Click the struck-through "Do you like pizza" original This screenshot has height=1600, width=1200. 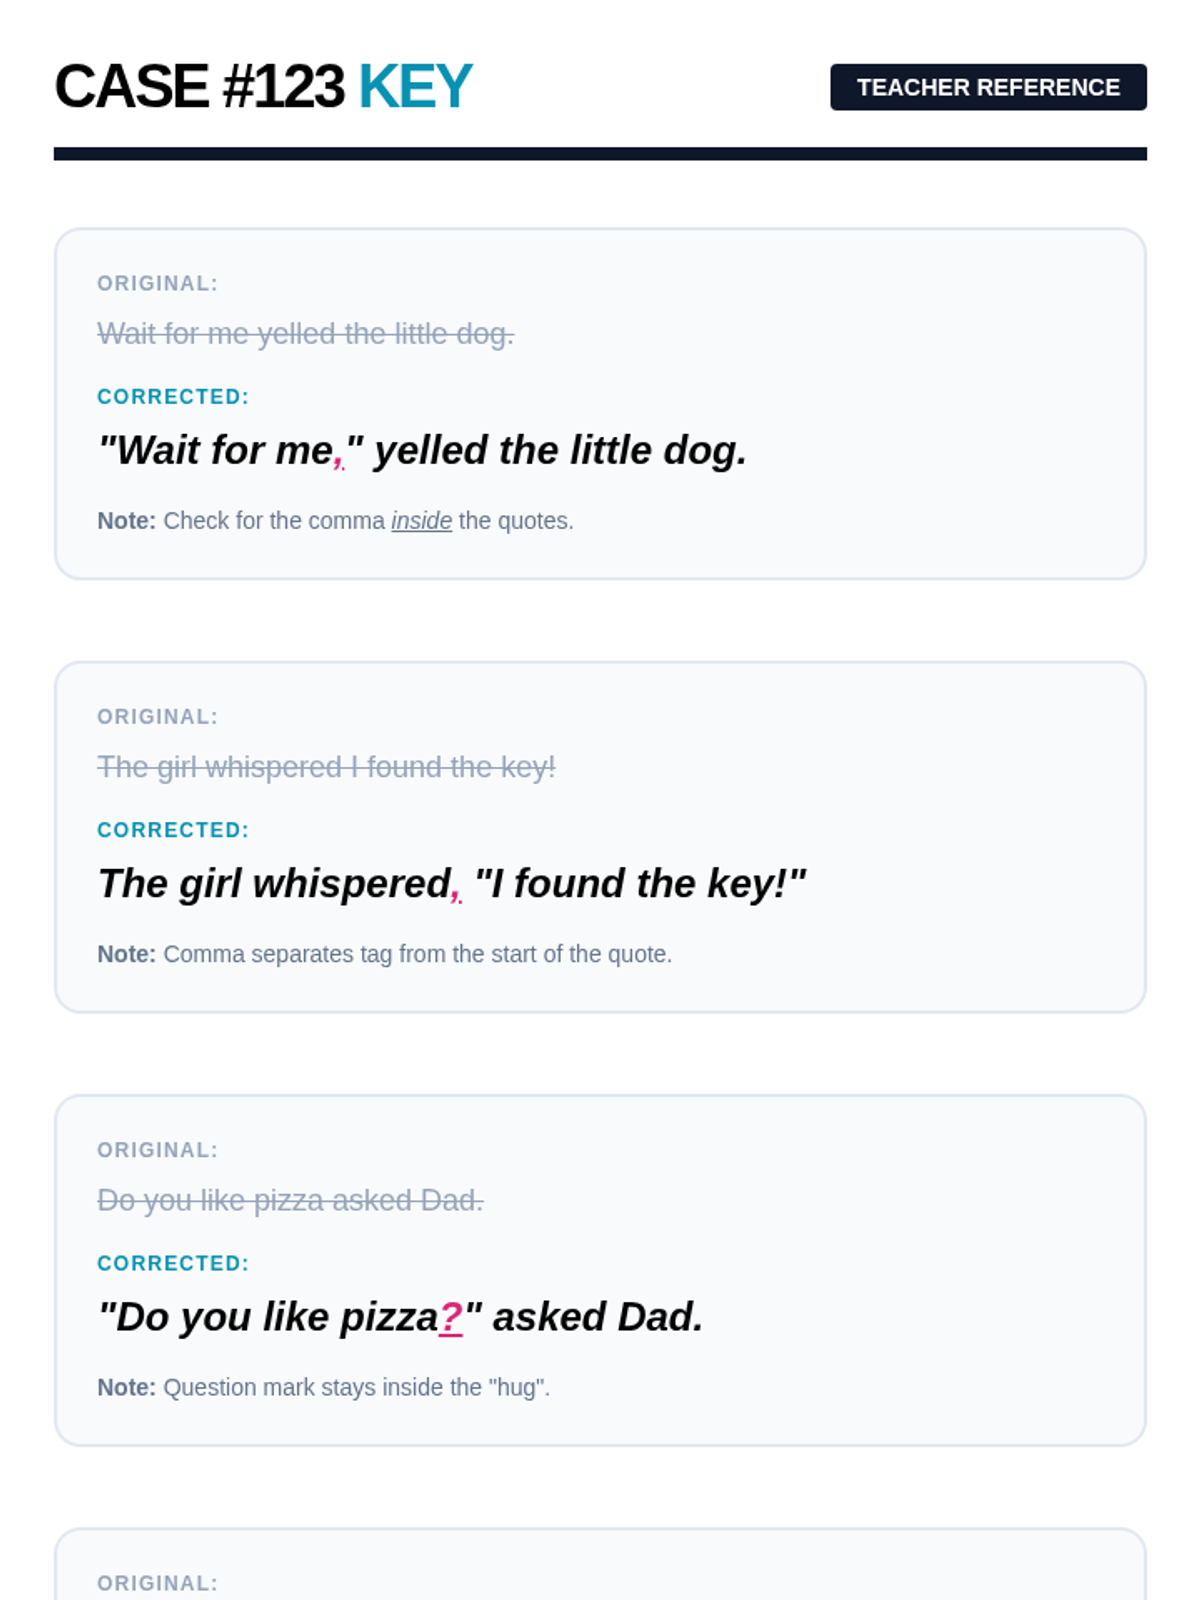(290, 1200)
